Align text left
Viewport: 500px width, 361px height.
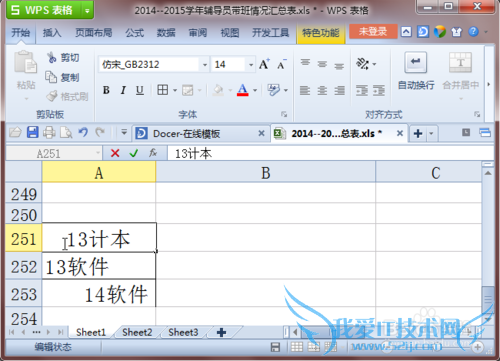(x=305, y=90)
